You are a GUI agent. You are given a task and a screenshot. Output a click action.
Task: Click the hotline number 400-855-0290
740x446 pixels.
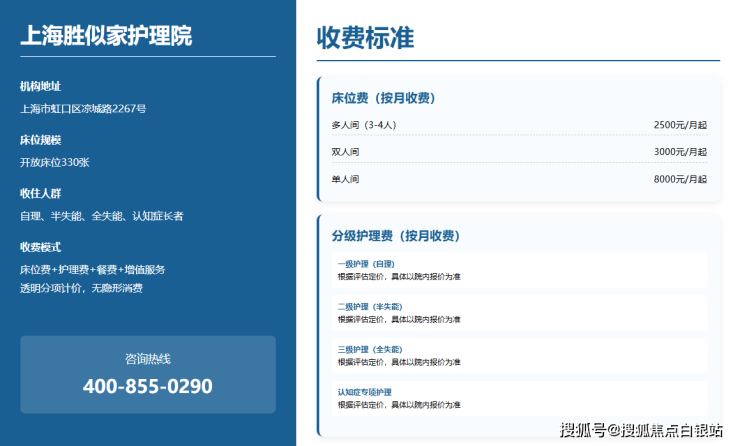click(x=148, y=387)
